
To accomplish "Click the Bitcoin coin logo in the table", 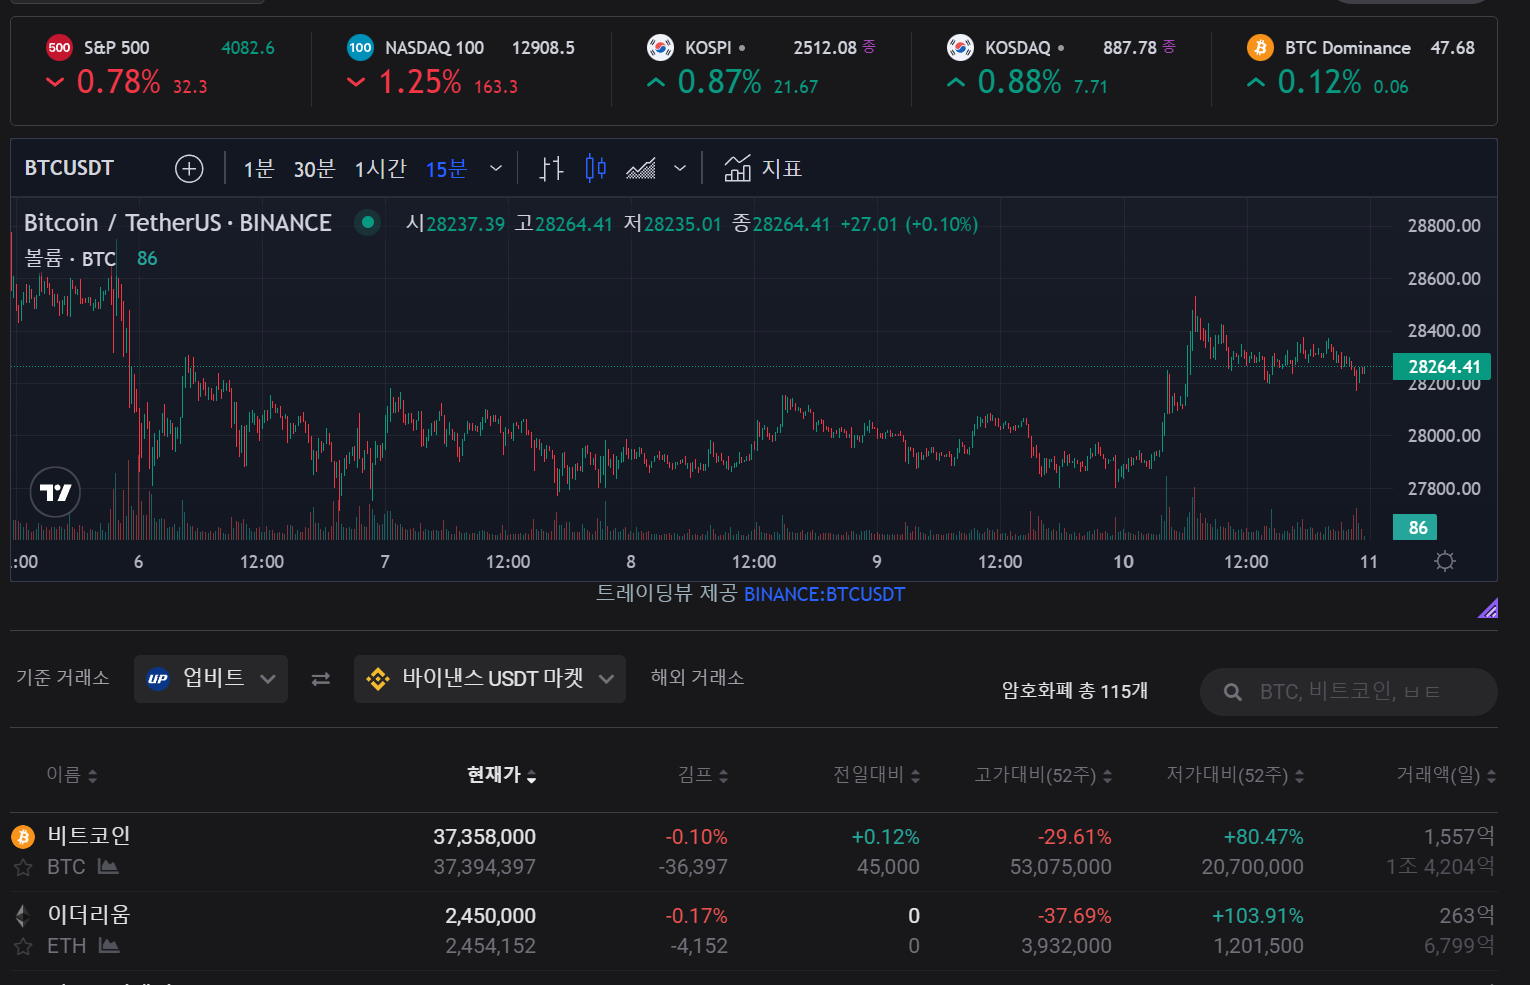I will 23,836.
